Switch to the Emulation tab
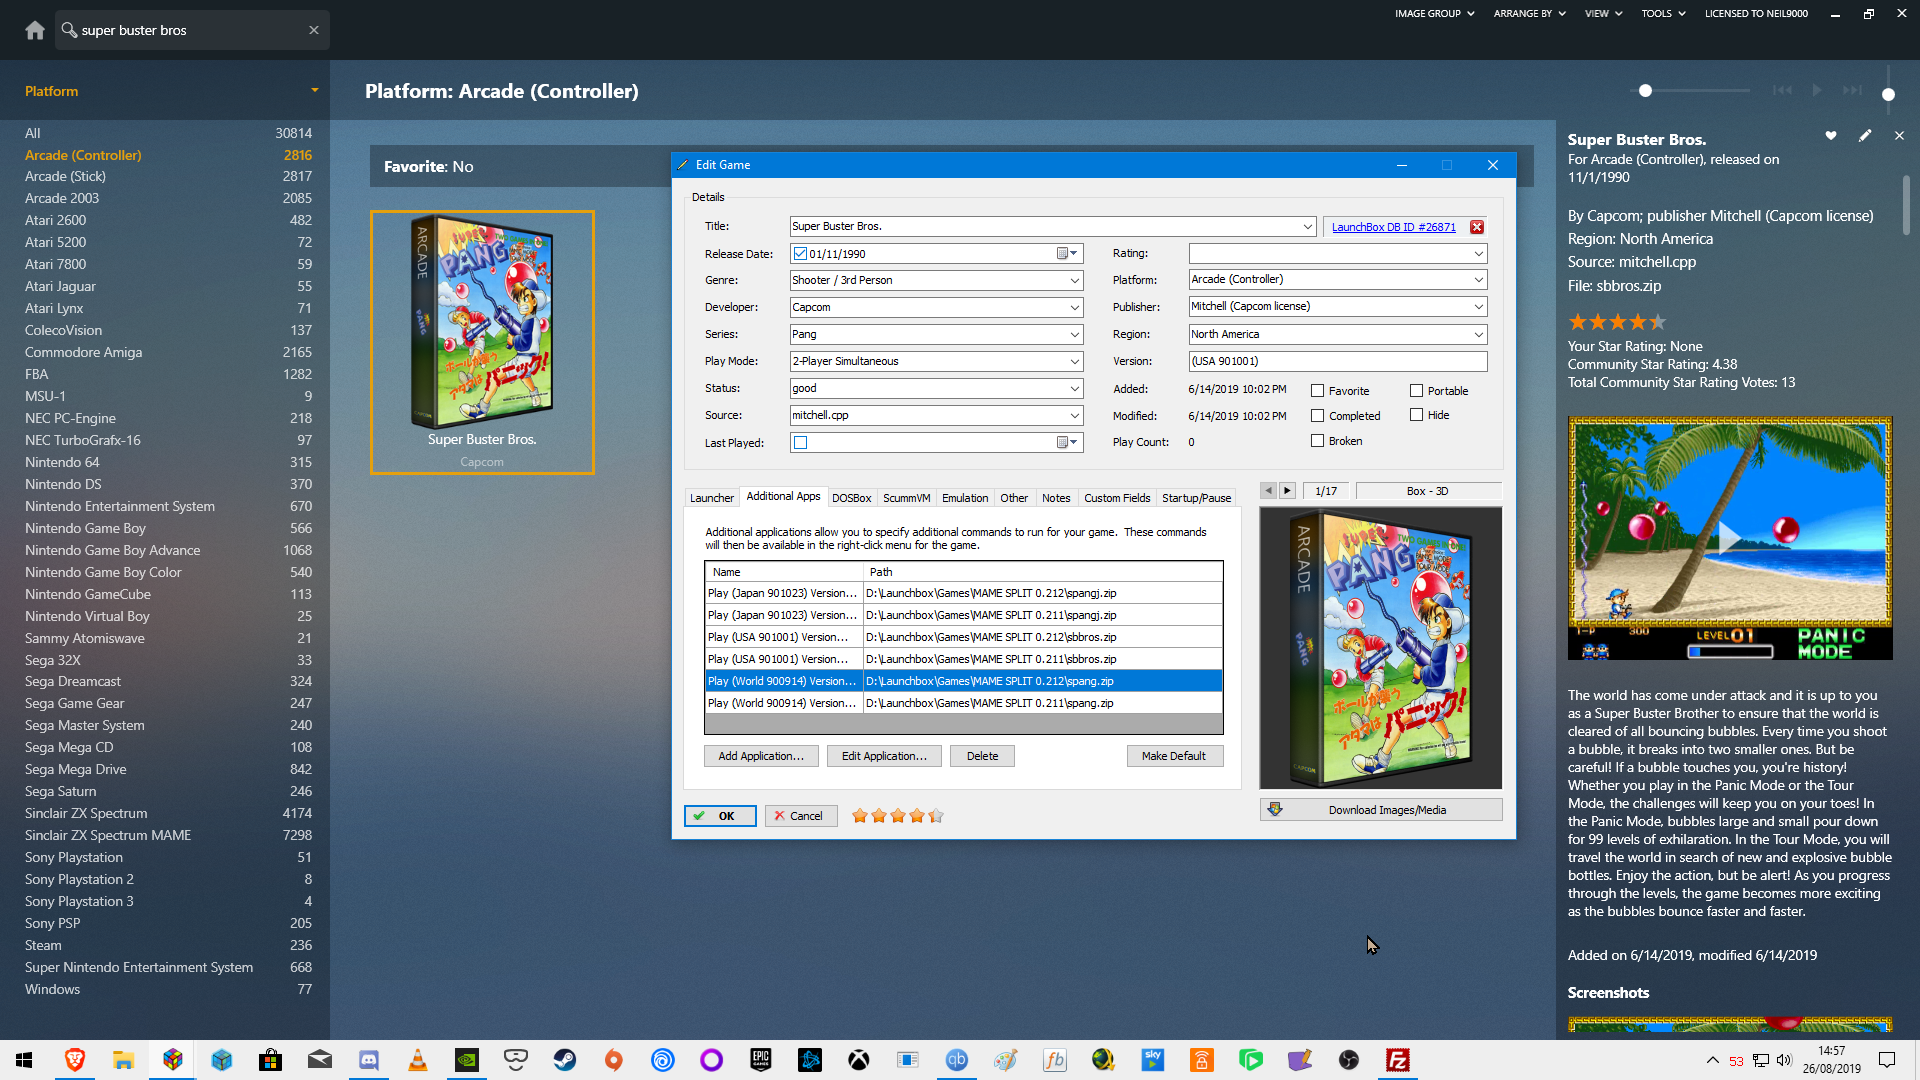Viewport: 1920px width, 1080px height. click(x=965, y=498)
